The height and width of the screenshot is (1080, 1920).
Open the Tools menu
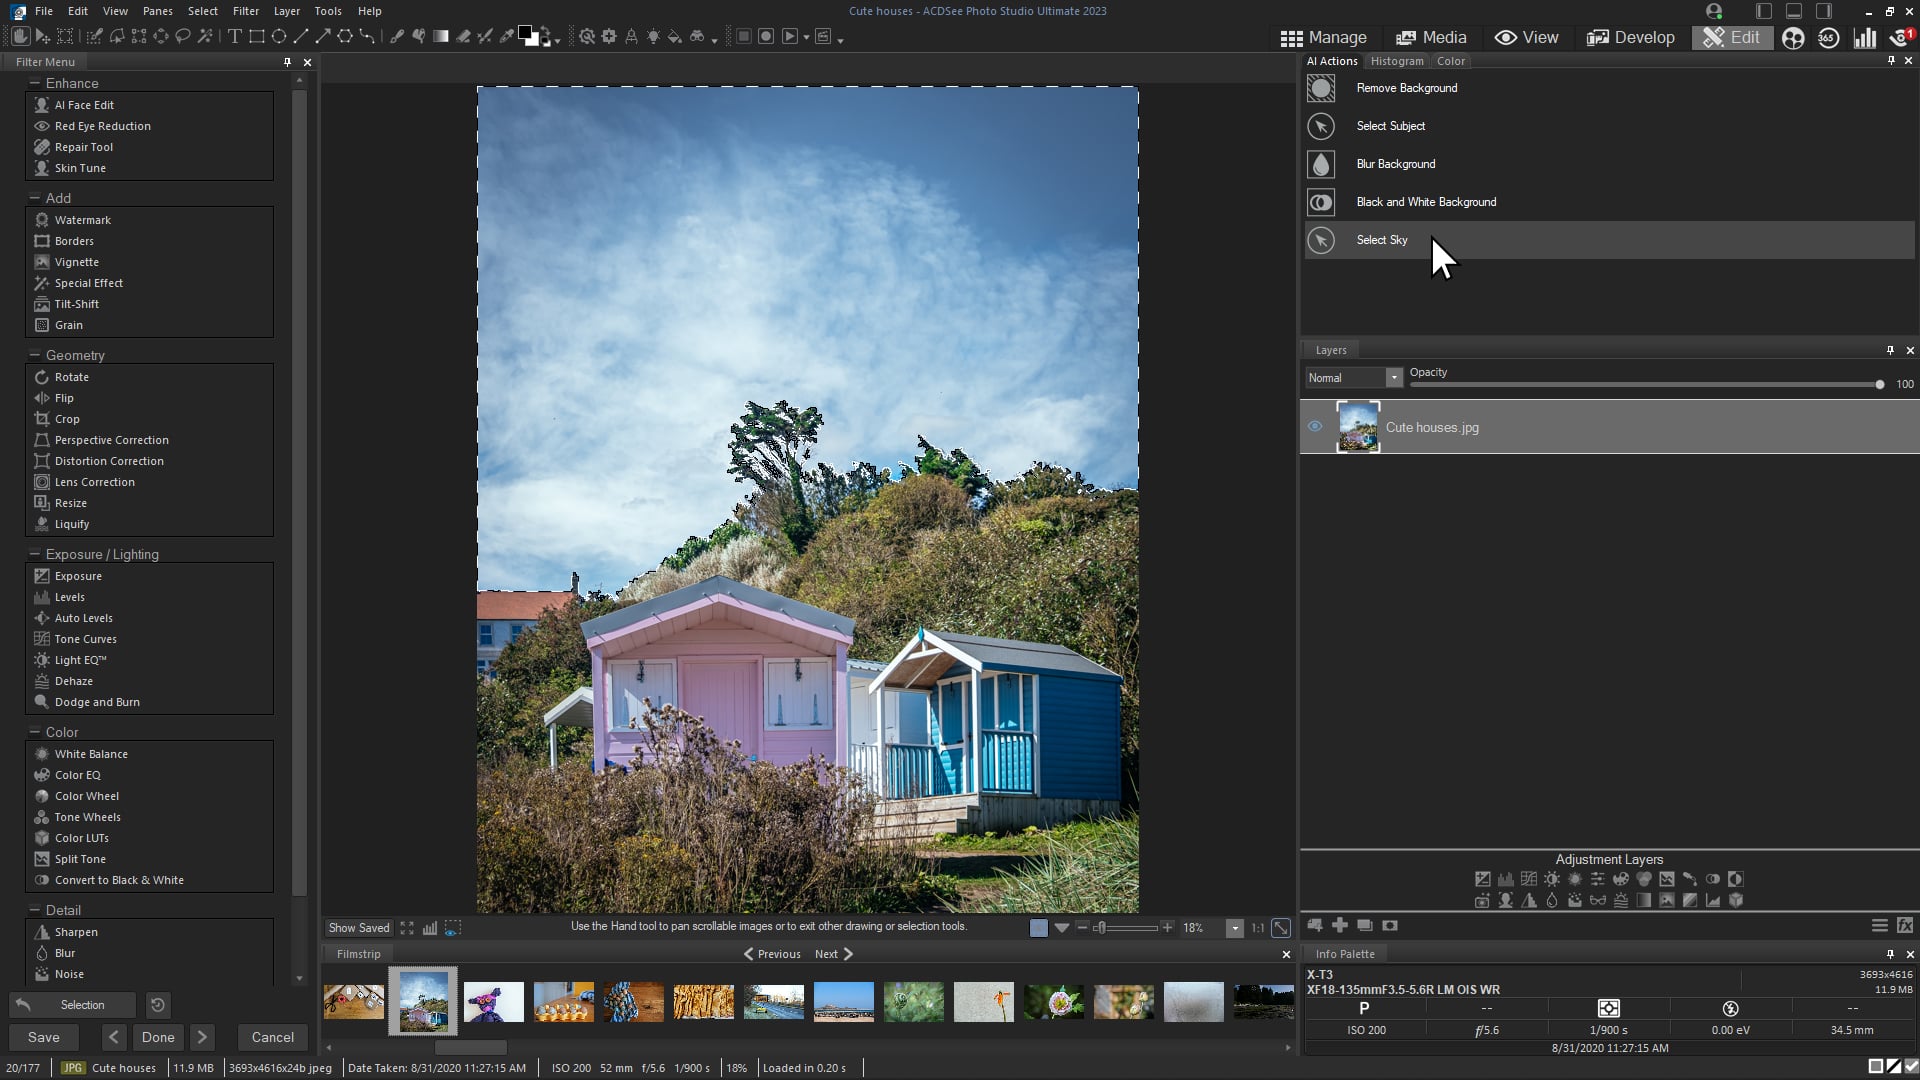327,11
